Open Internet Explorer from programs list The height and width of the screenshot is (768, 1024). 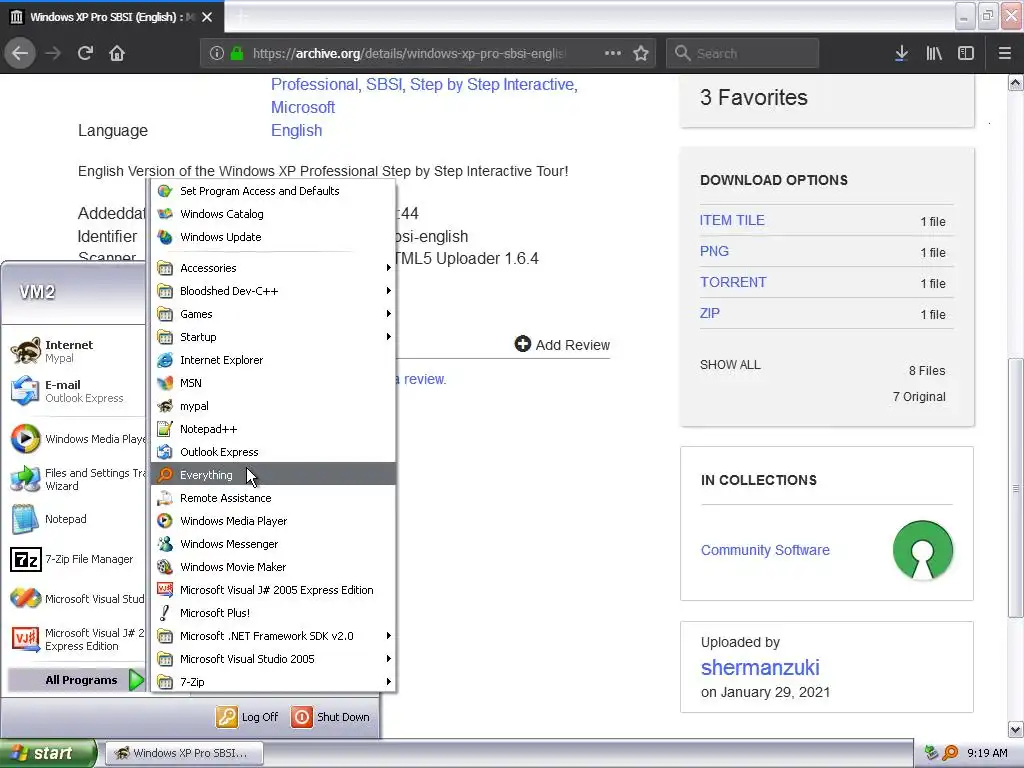point(274,360)
